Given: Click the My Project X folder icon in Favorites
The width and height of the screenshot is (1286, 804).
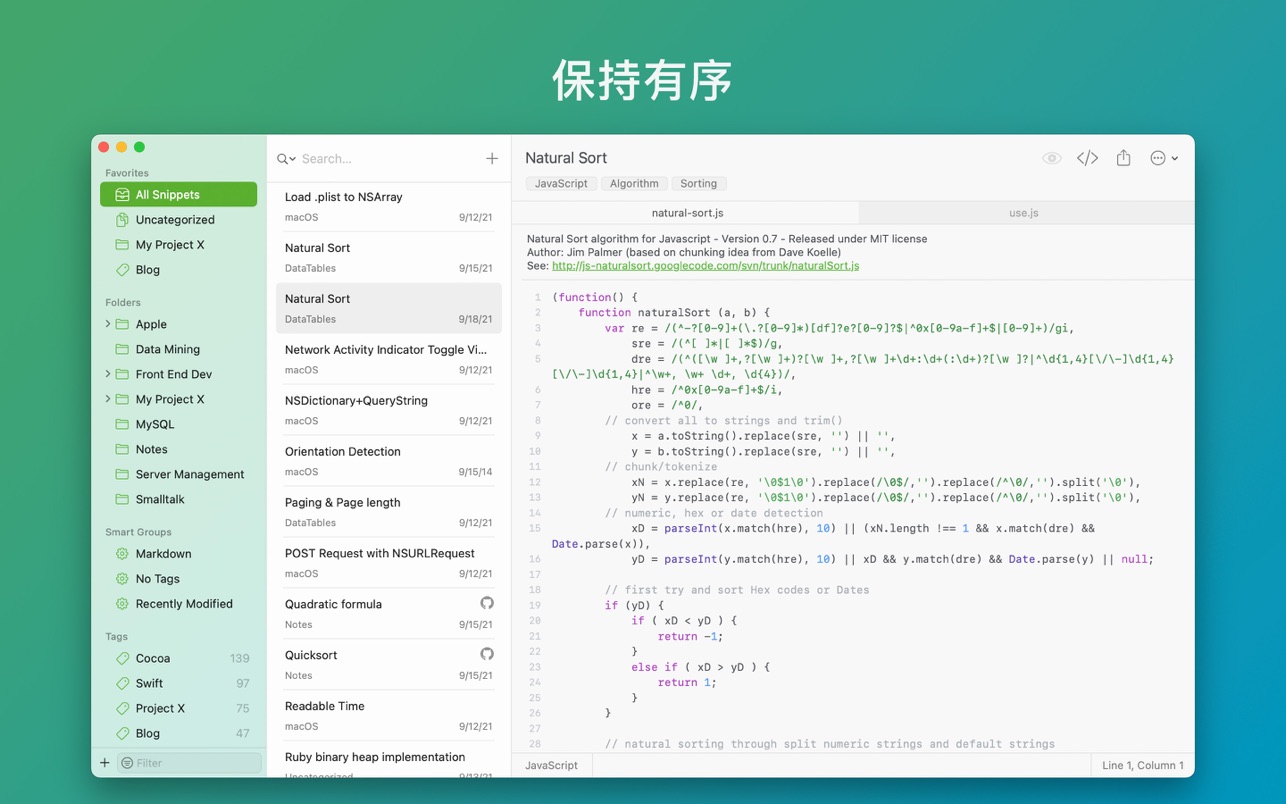Looking at the screenshot, I should (122, 245).
